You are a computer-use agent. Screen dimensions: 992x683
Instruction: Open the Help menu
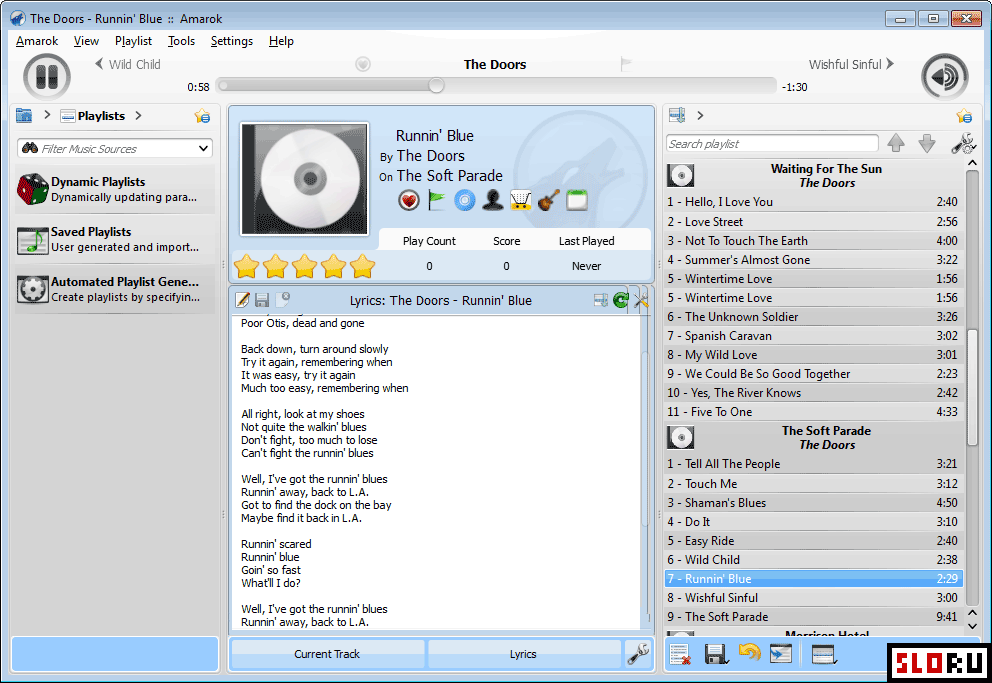281,41
